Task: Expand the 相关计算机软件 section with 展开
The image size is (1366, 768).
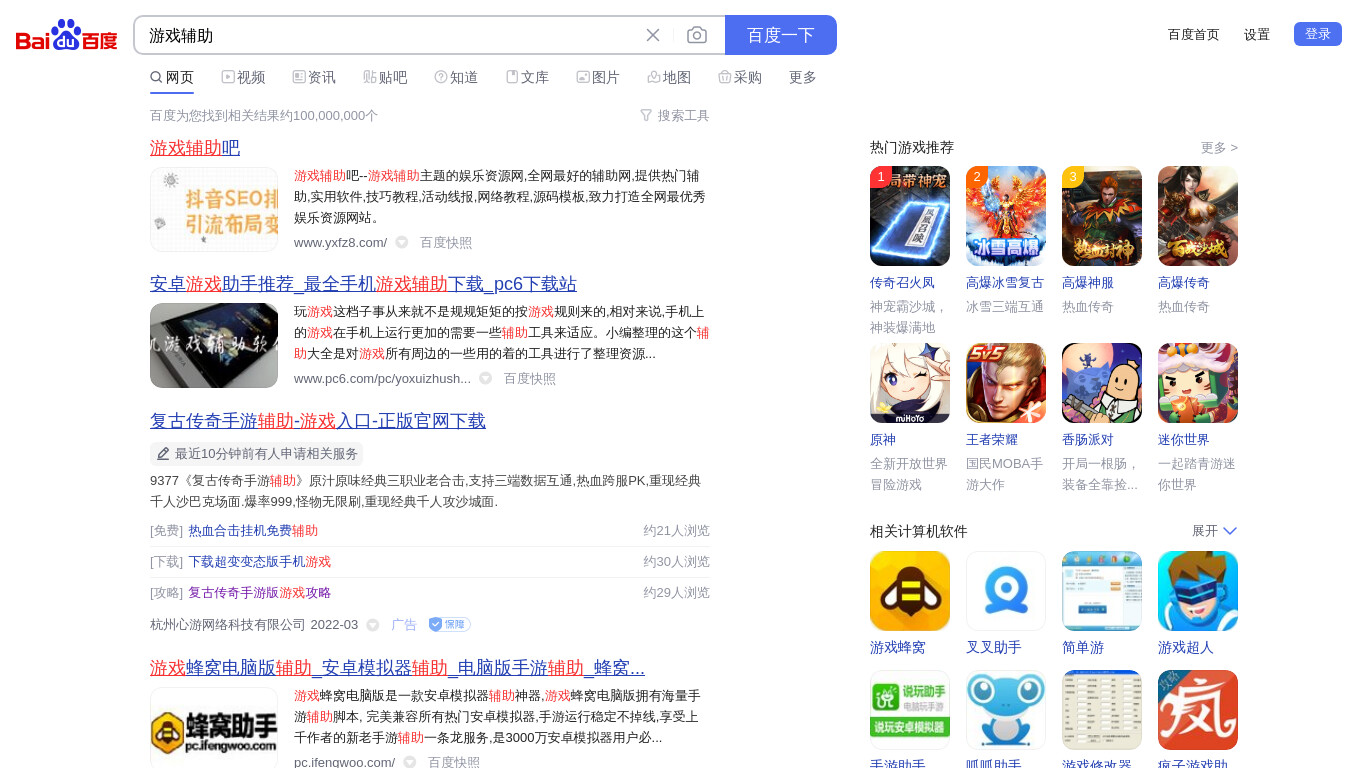Action: pyautogui.click(x=1215, y=531)
